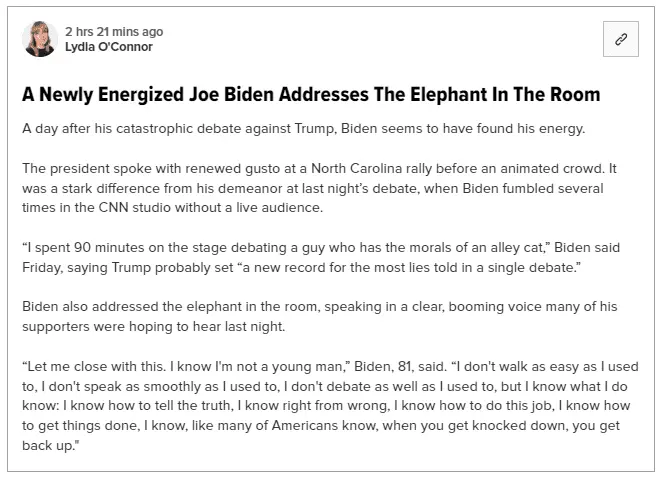The width and height of the screenshot is (661, 479).
Task: Open Lydia O'Connor's avatar photo
Action: coord(40,40)
